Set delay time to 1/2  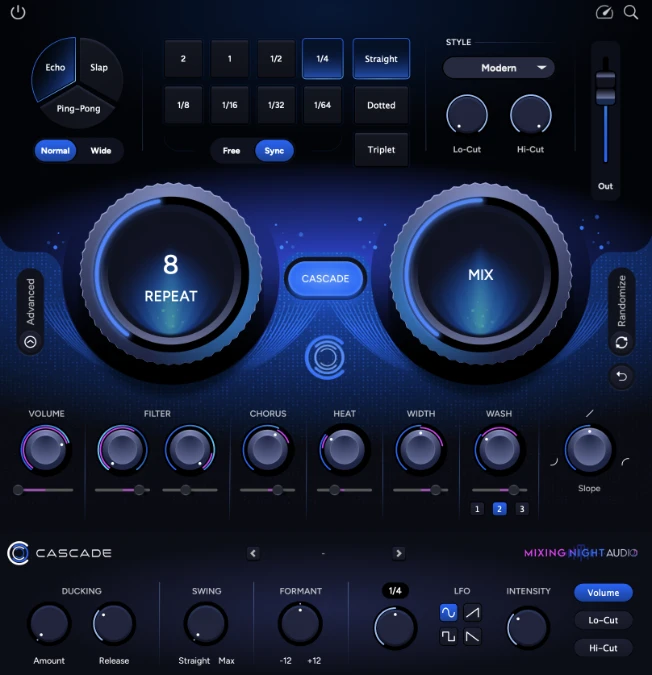pyautogui.click(x=276, y=59)
